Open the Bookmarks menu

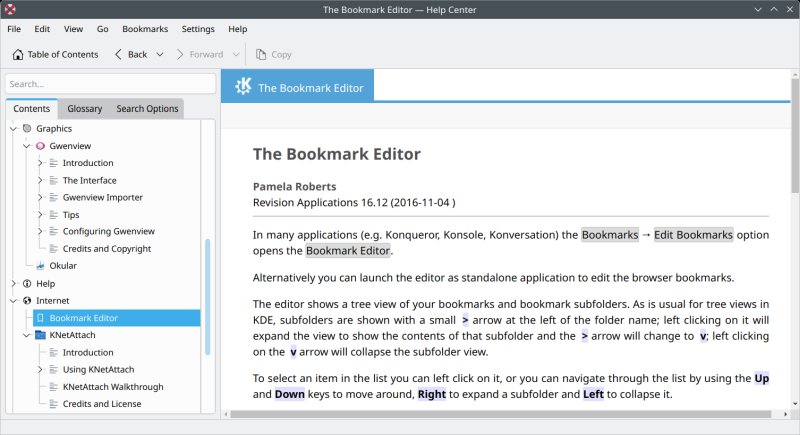(x=145, y=29)
